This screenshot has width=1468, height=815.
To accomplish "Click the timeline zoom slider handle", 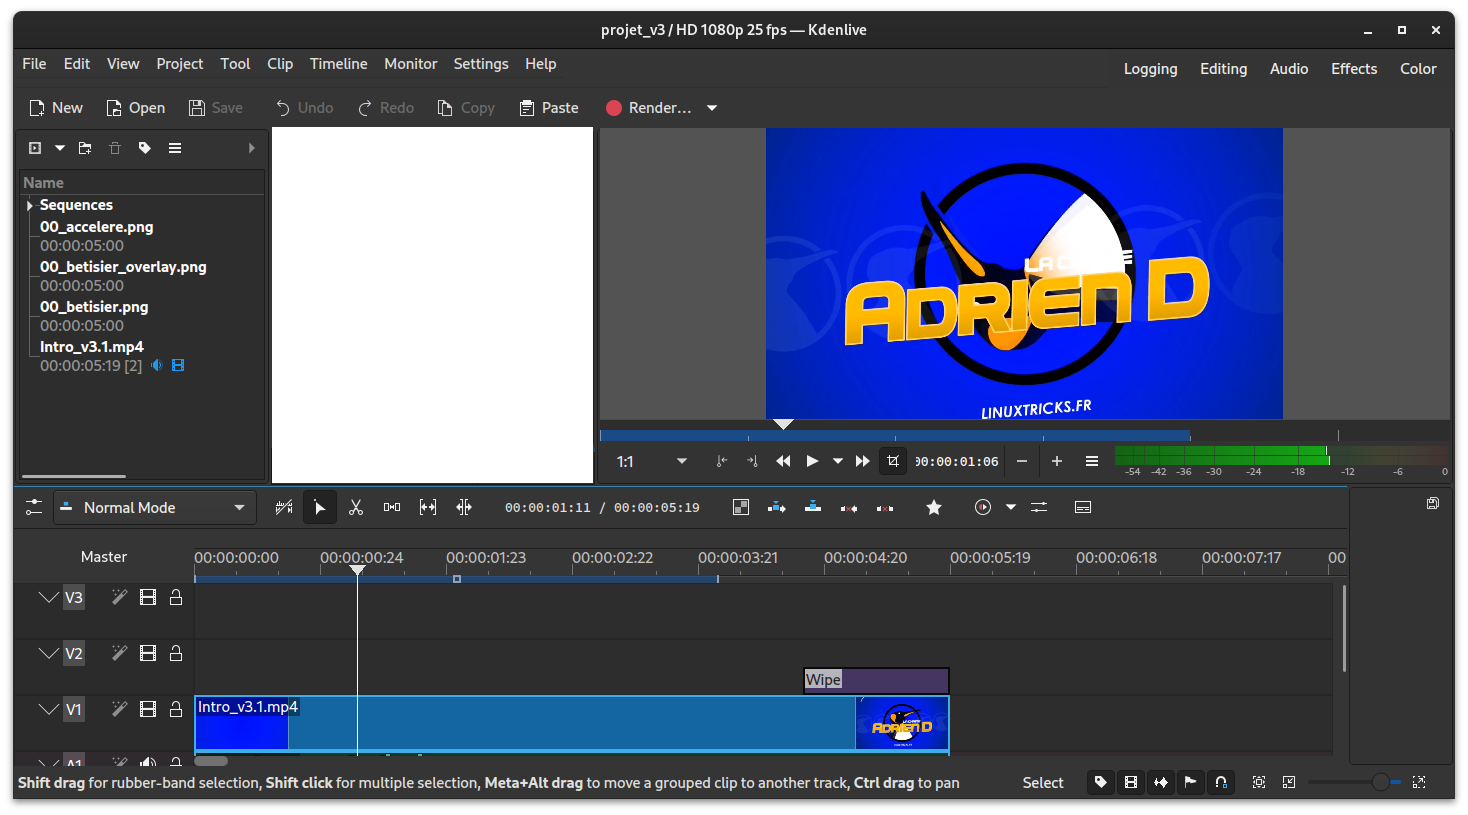I will pyautogui.click(x=1380, y=783).
